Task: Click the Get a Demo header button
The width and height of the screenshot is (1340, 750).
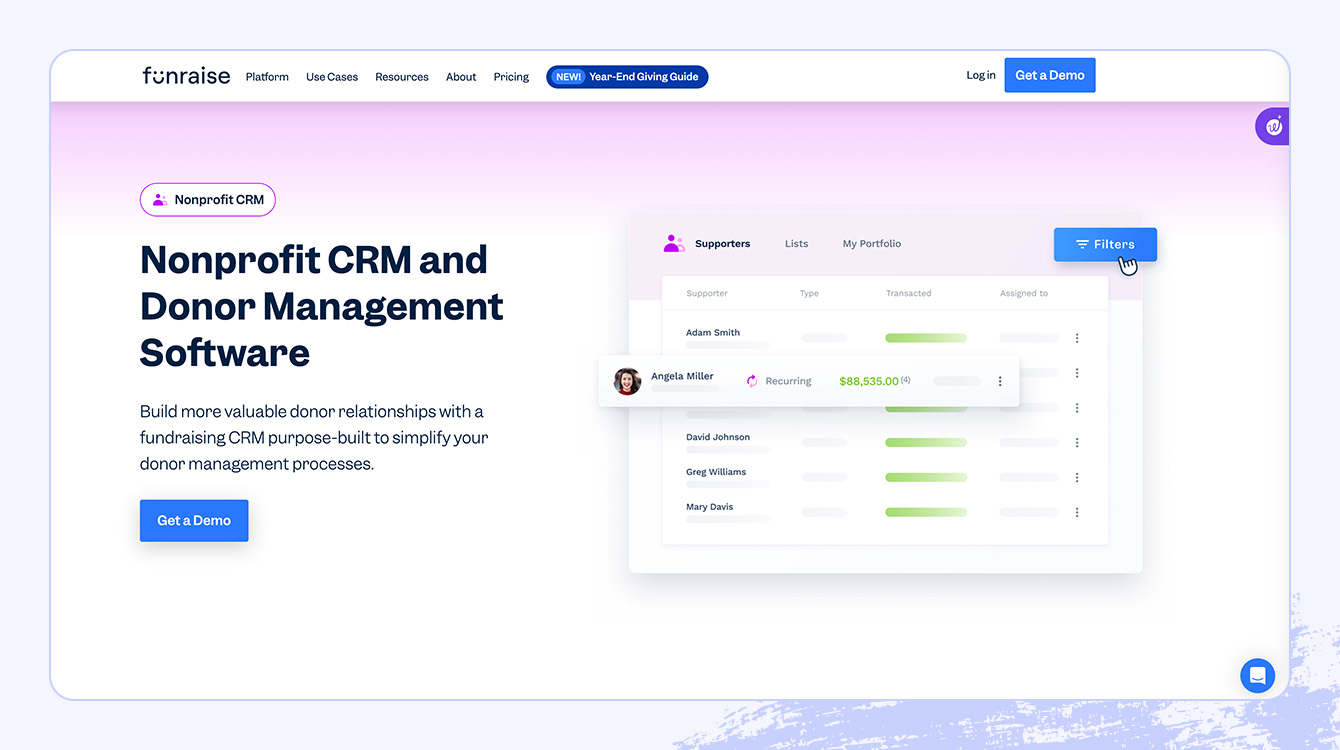Action: (x=1050, y=75)
